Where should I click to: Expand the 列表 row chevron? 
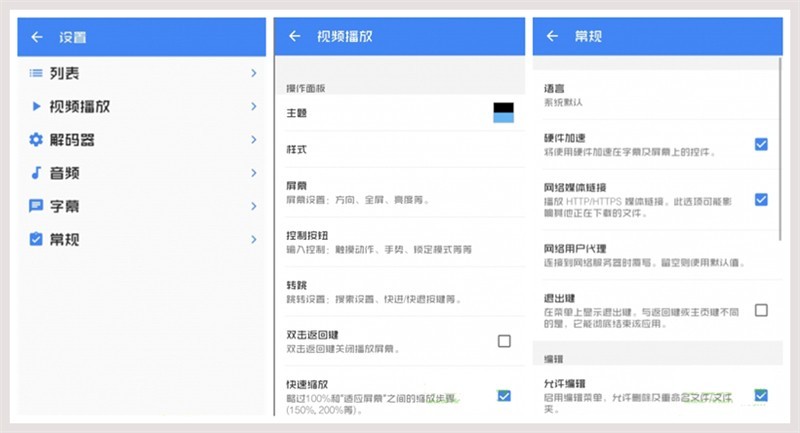click(254, 73)
